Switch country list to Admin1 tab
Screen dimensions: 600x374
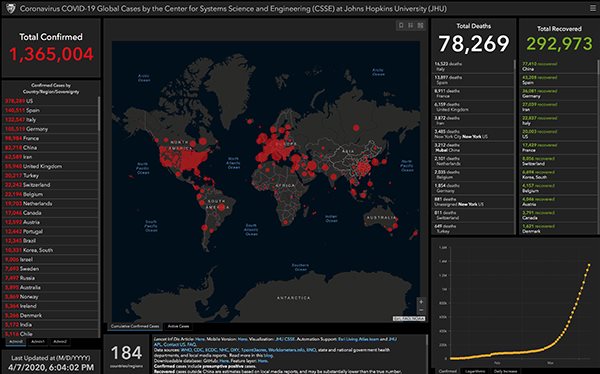pyautogui.click(x=38, y=341)
